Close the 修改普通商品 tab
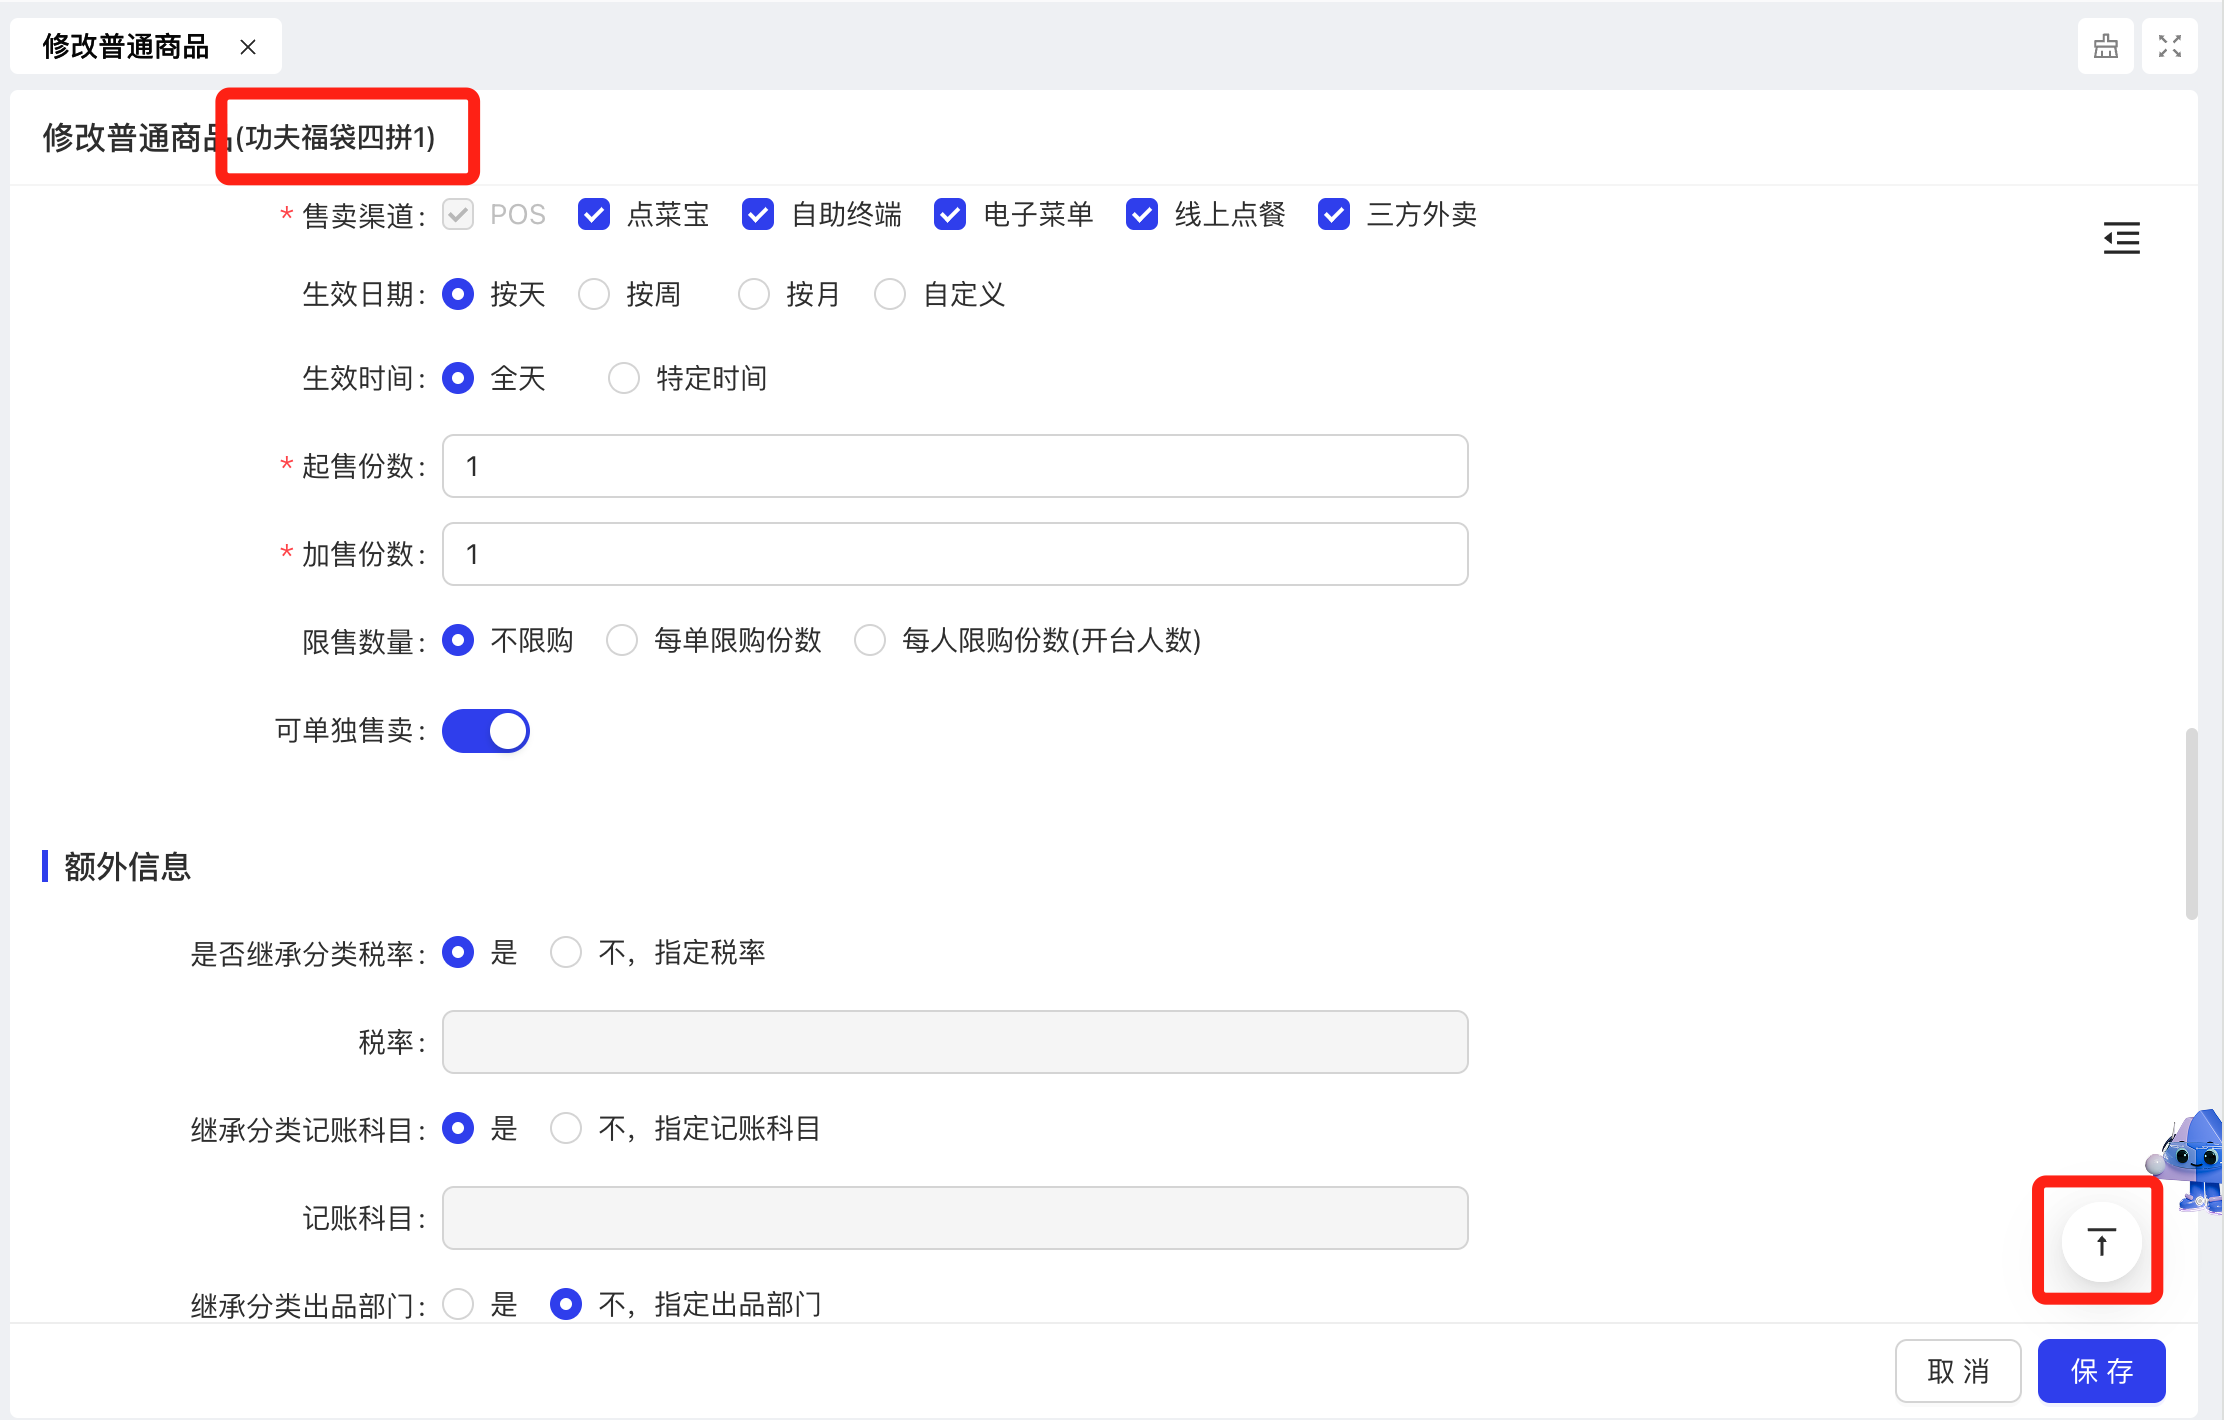Viewport: 2224px width, 1420px height. 248,47
